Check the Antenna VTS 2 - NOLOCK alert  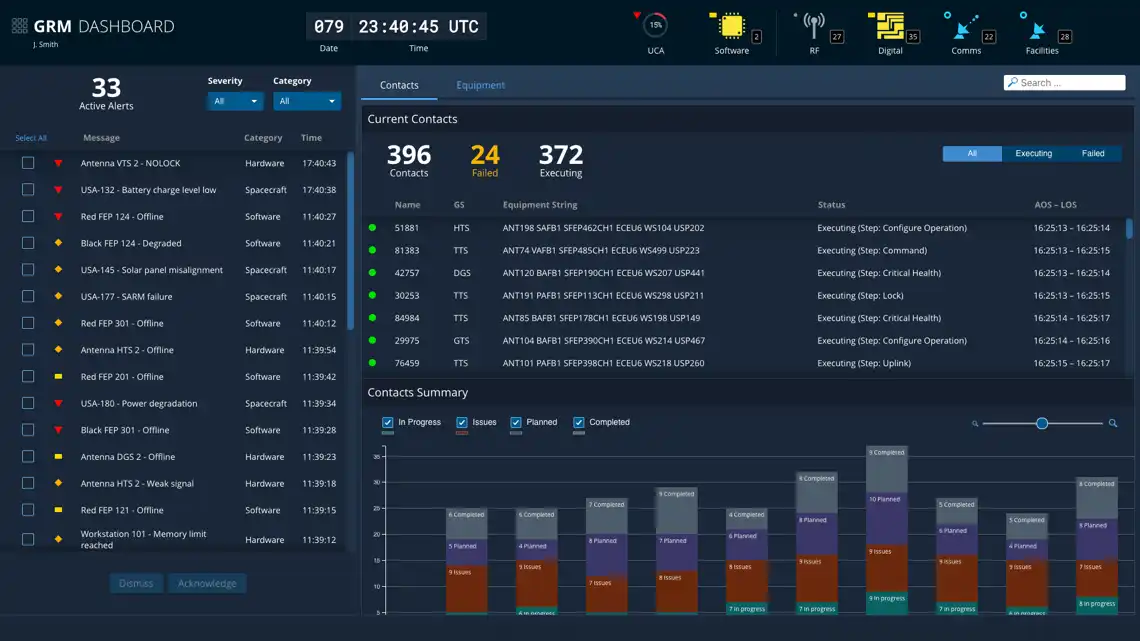point(28,163)
